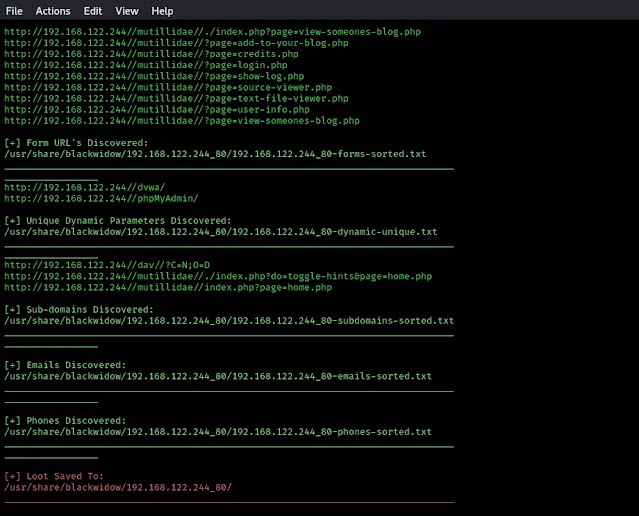Screen dimensions: 639x516
Task: Click the phones-sorted.txt file path
Action: [x=218, y=432]
